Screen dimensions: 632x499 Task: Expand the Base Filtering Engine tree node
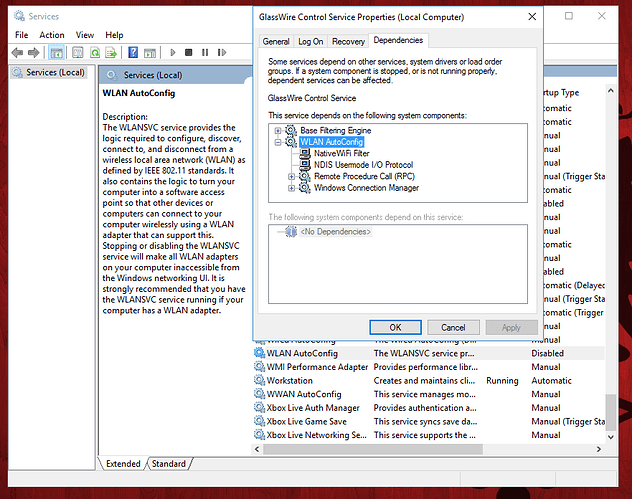pyautogui.click(x=278, y=131)
